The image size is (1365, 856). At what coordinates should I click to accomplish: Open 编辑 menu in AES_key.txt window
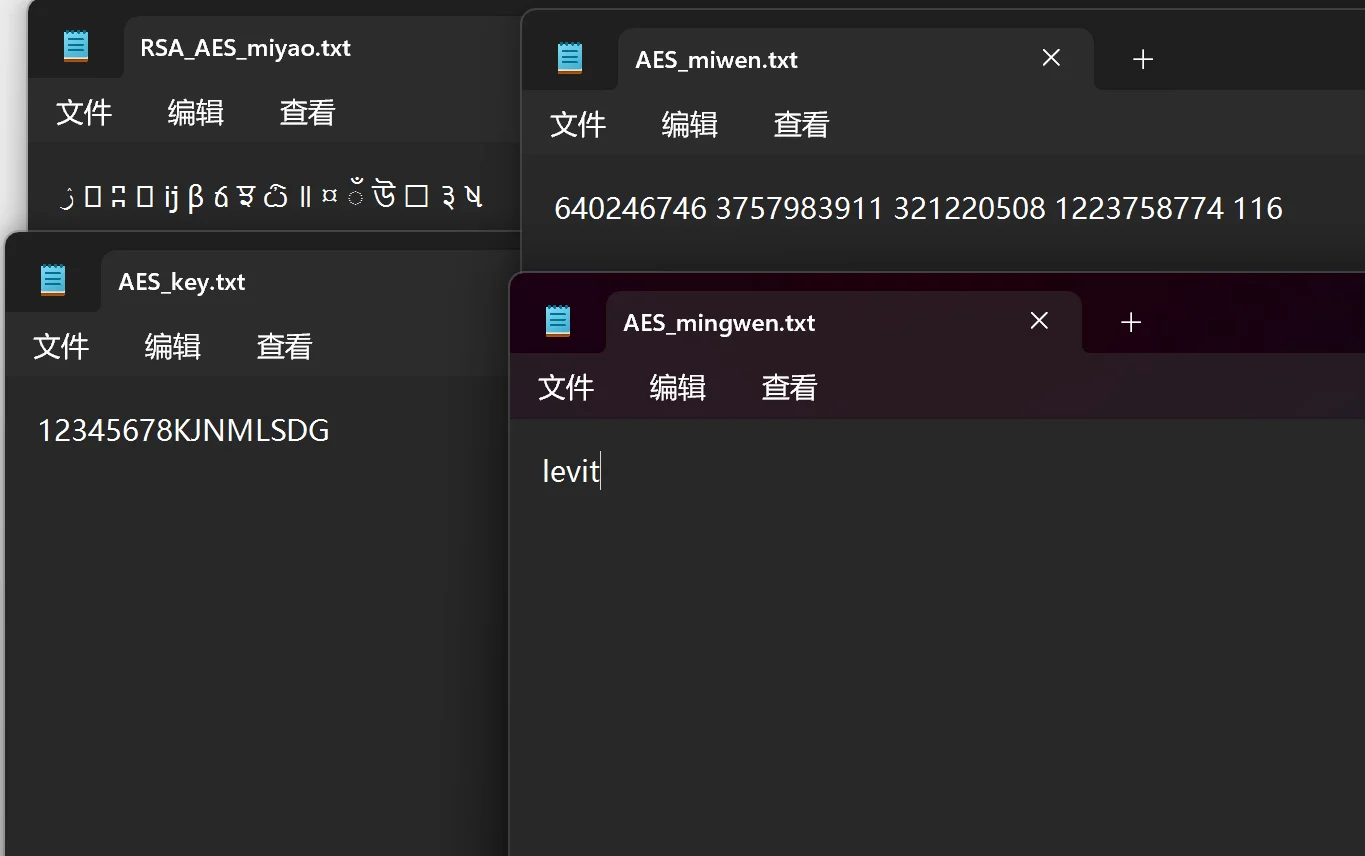tap(173, 346)
